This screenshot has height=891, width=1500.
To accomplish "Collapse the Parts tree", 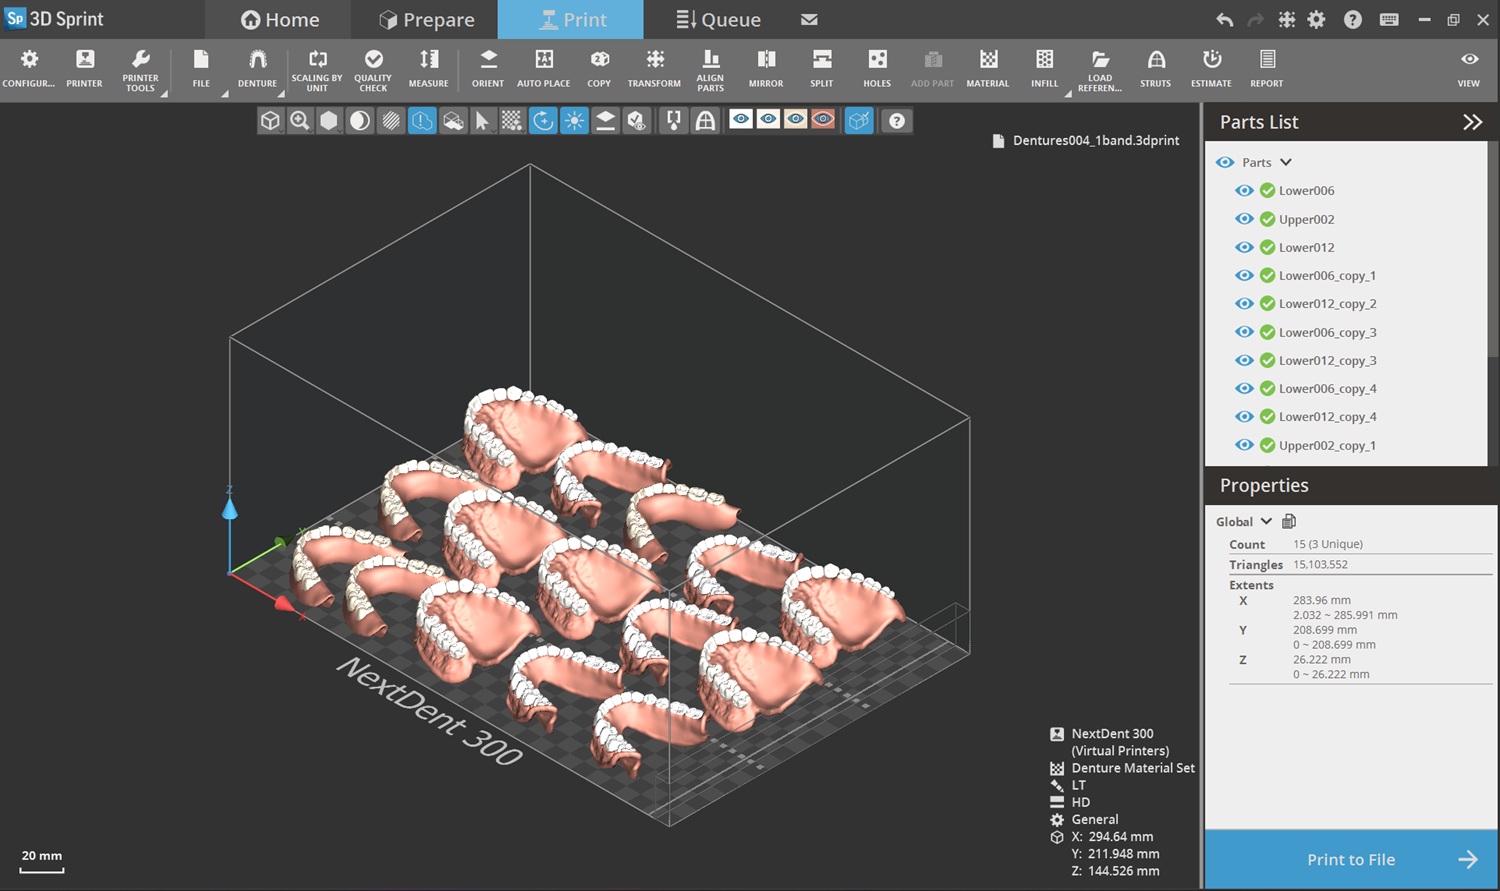I will tap(1284, 162).
